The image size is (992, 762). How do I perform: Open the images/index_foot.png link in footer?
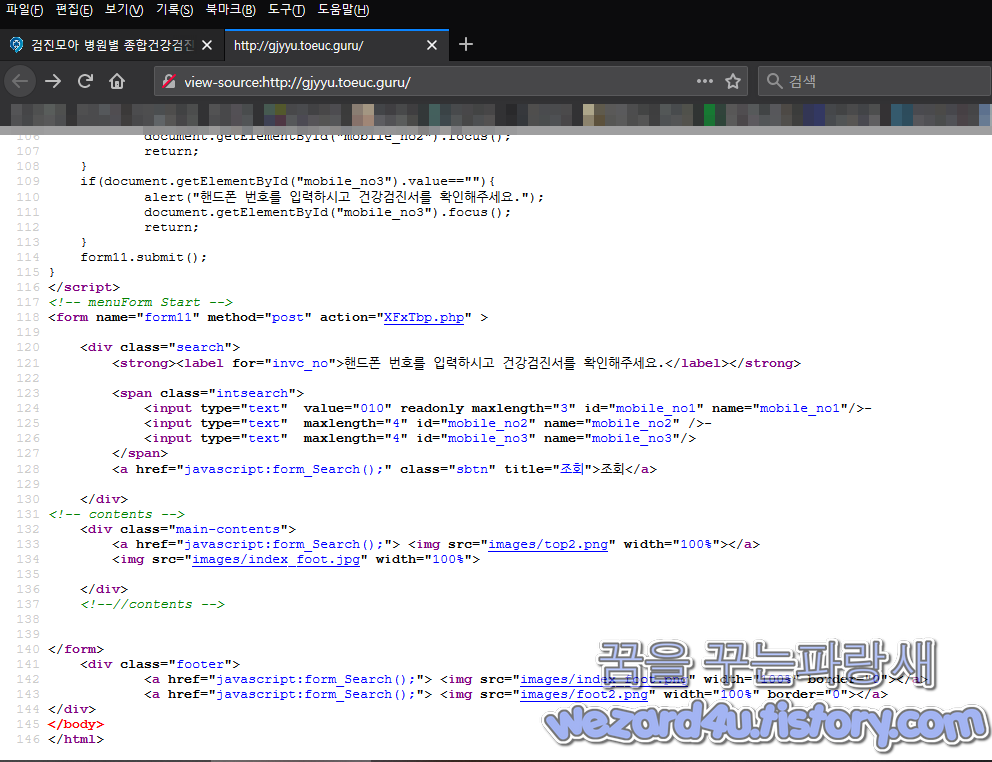[604, 679]
